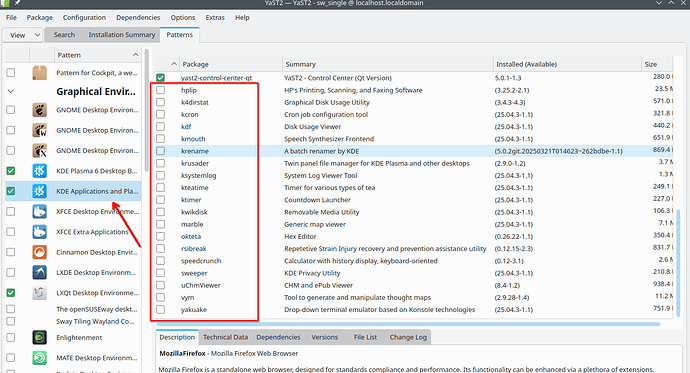690x373 pixels.
Task: Switch to the Installation Summary tab
Action: (x=122, y=35)
